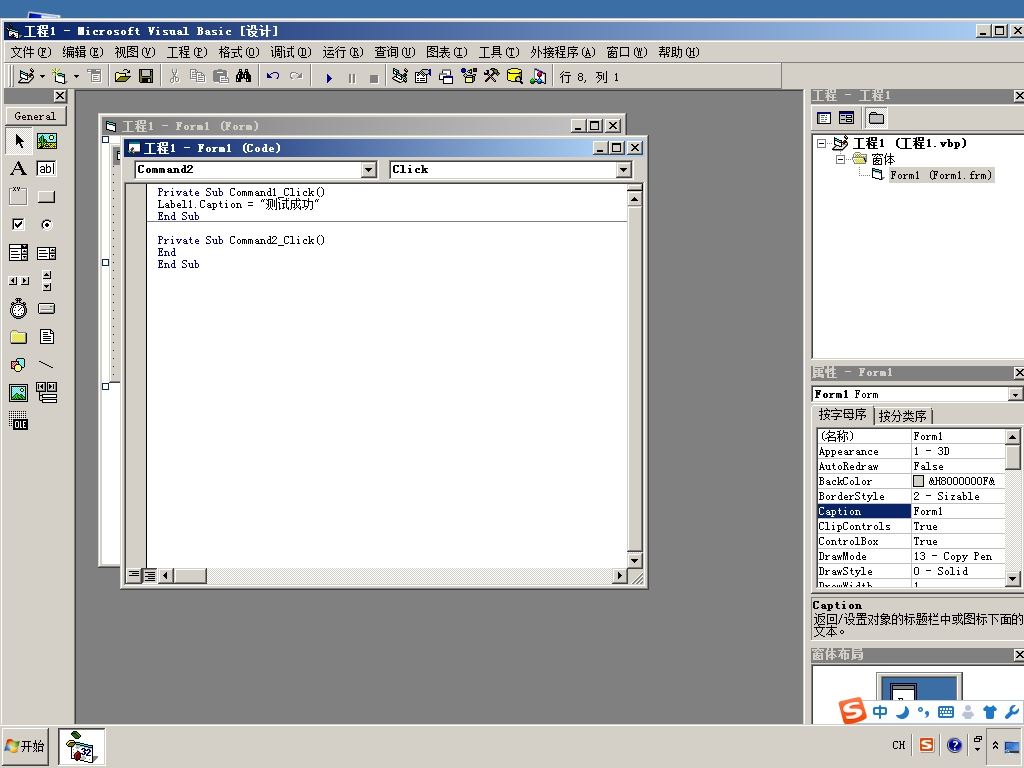Select the CheckBox control tool
Image resolution: width=1024 pixels, height=768 pixels.
(18, 225)
